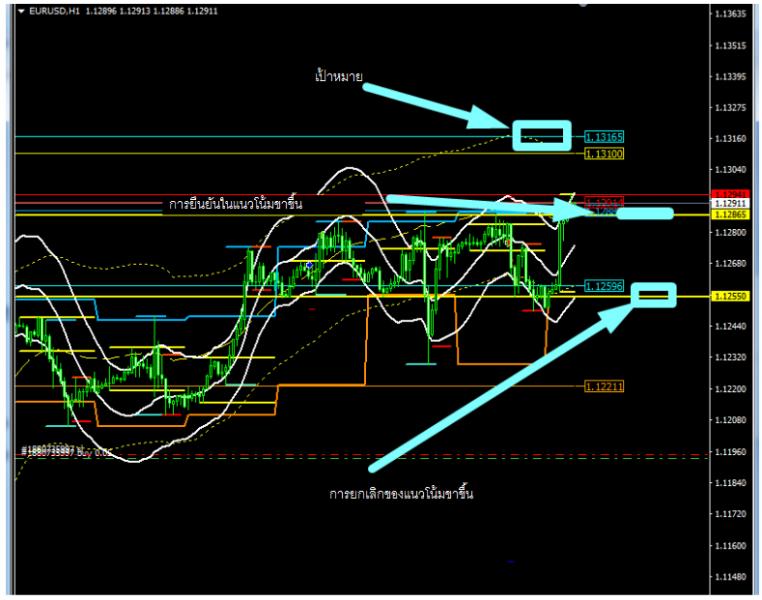This screenshot has height=600, width=762.
Task: Click 1.13395 on the price scale
Action: pyautogui.click(x=730, y=77)
